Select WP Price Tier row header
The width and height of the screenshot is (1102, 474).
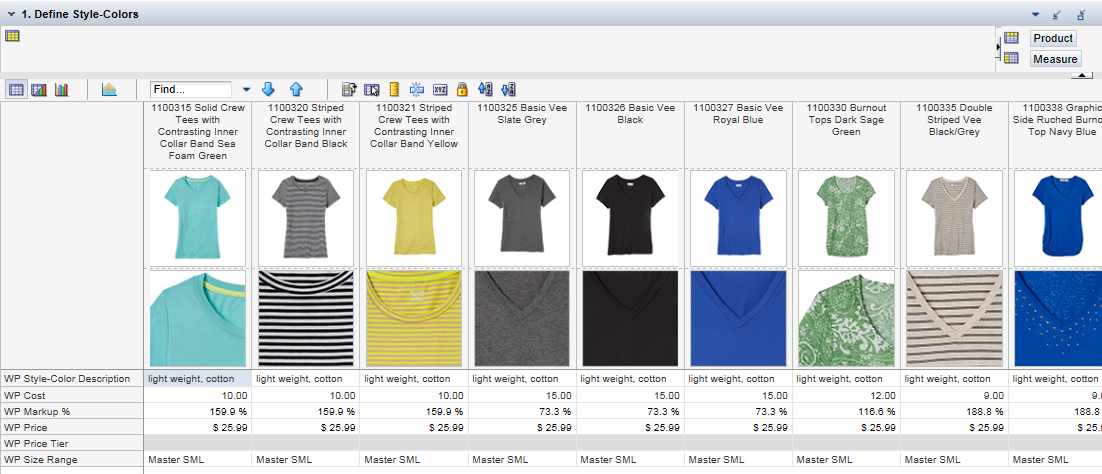(x=72, y=443)
